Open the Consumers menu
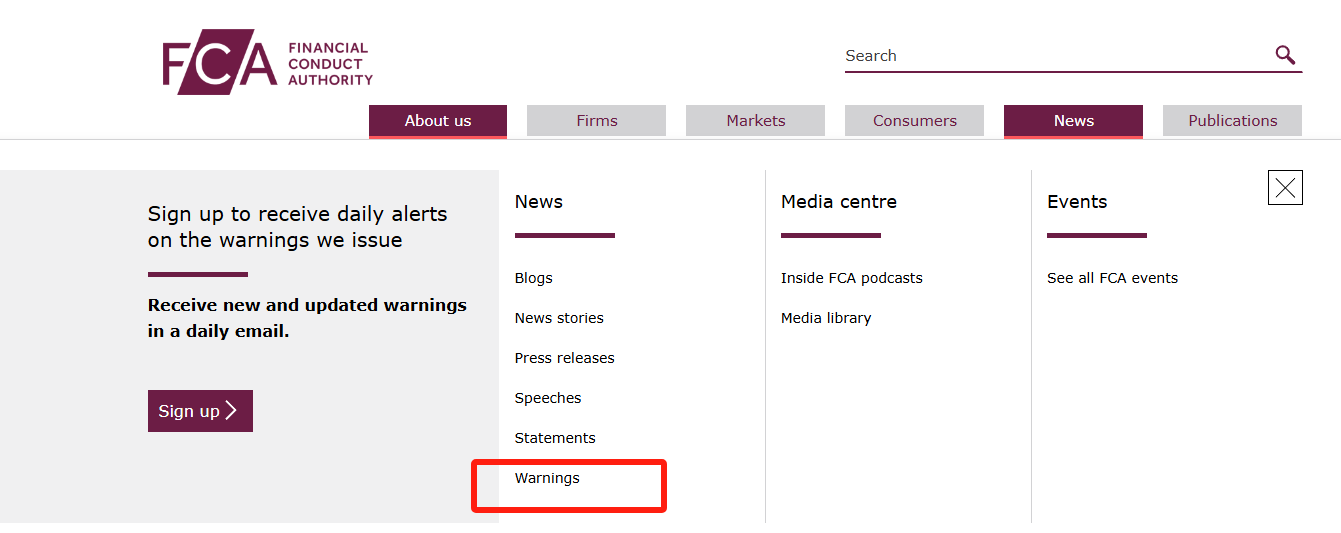1341x533 pixels. (915, 121)
